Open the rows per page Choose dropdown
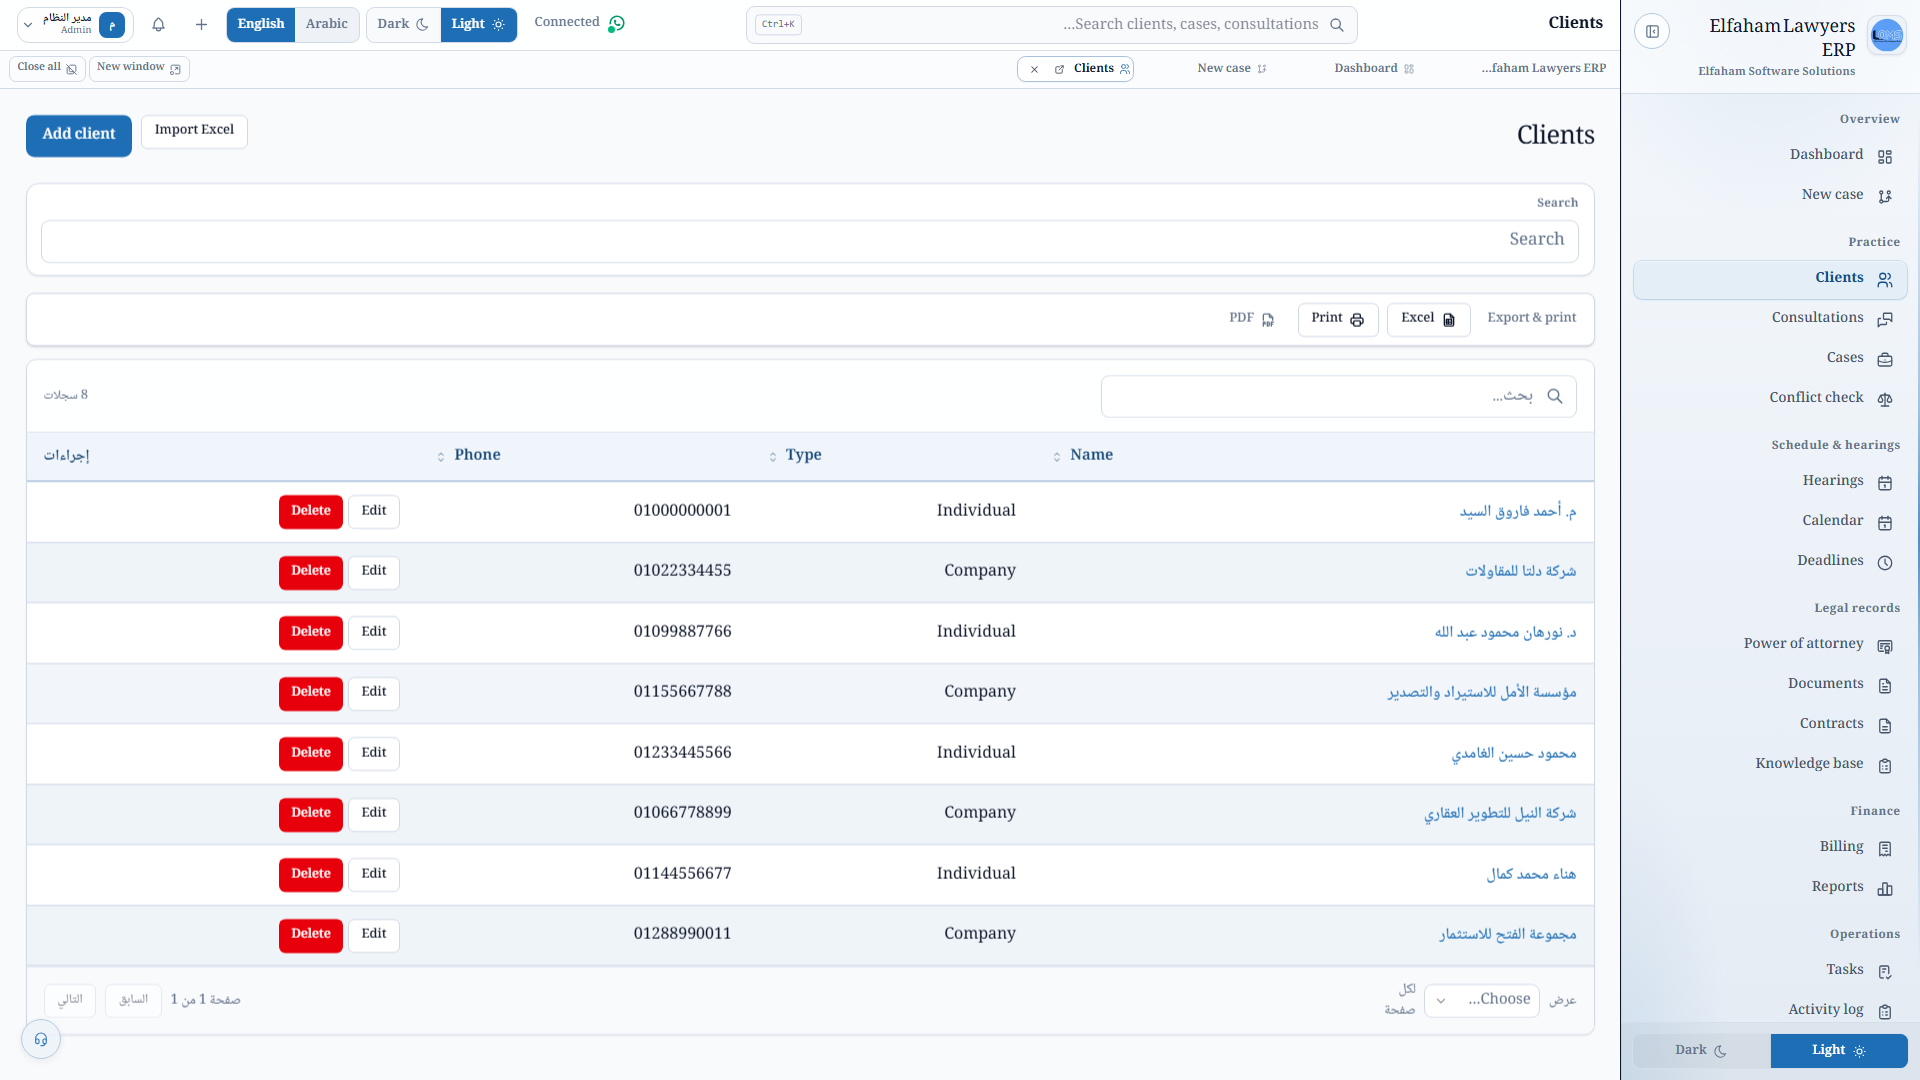Image resolution: width=1920 pixels, height=1080 pixels. click(x=1482, y=1000)
